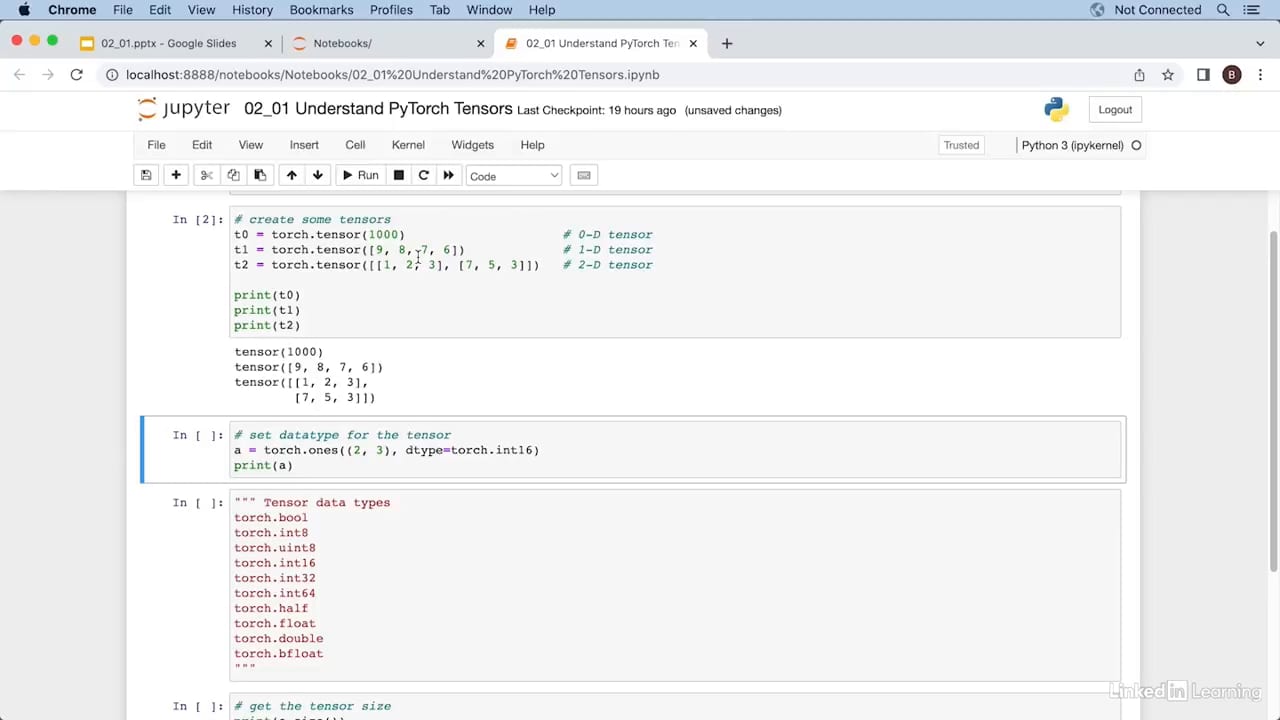The height and width of the screenshot is (720, 1280).
Task: Log out of Jupyter
Action: 1115,110
